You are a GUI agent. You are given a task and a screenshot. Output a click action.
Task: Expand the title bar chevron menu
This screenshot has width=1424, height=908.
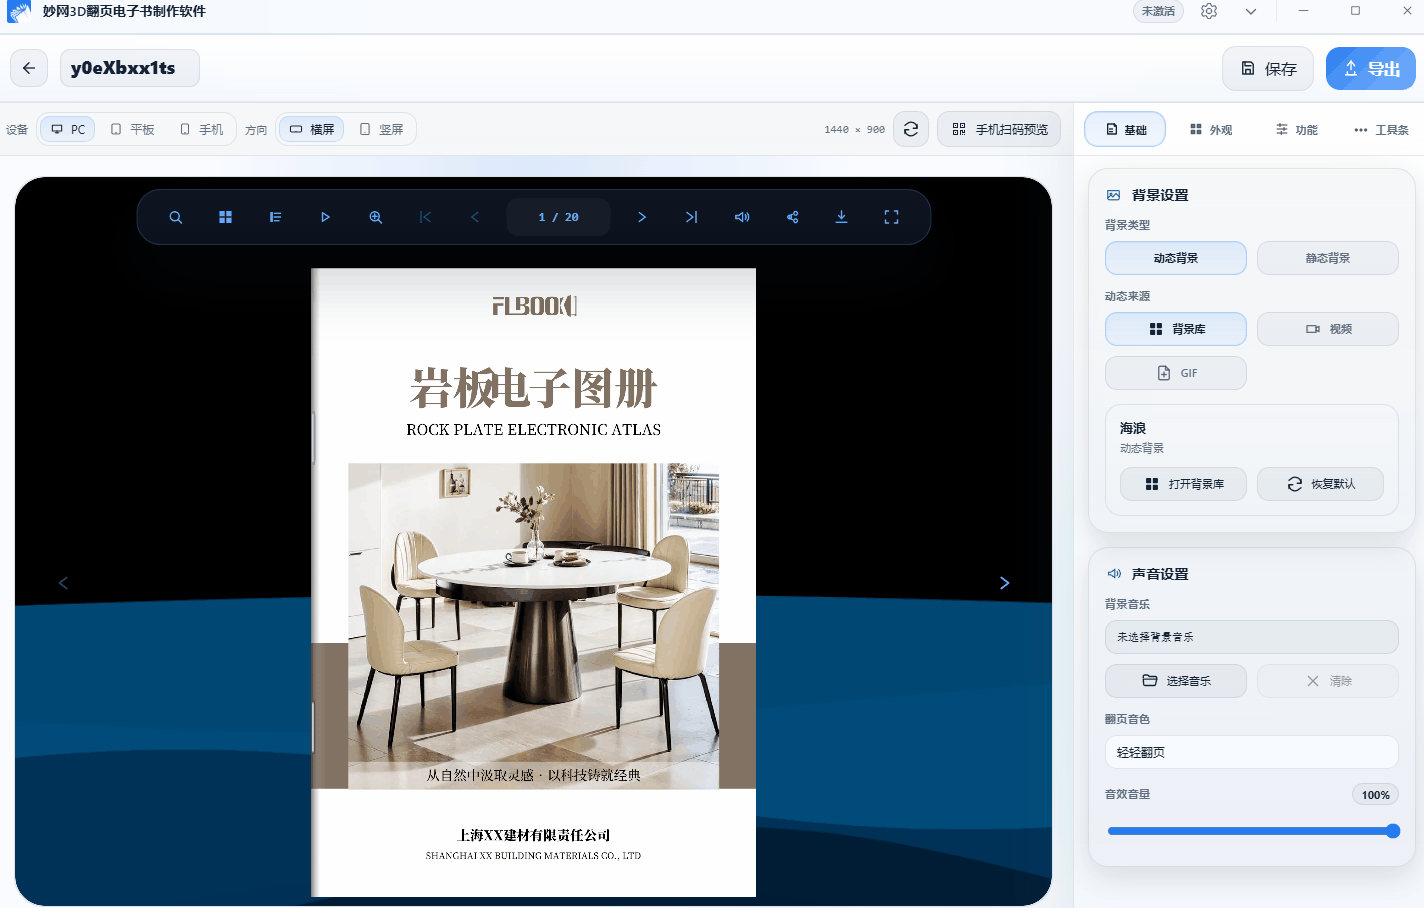1251,11
